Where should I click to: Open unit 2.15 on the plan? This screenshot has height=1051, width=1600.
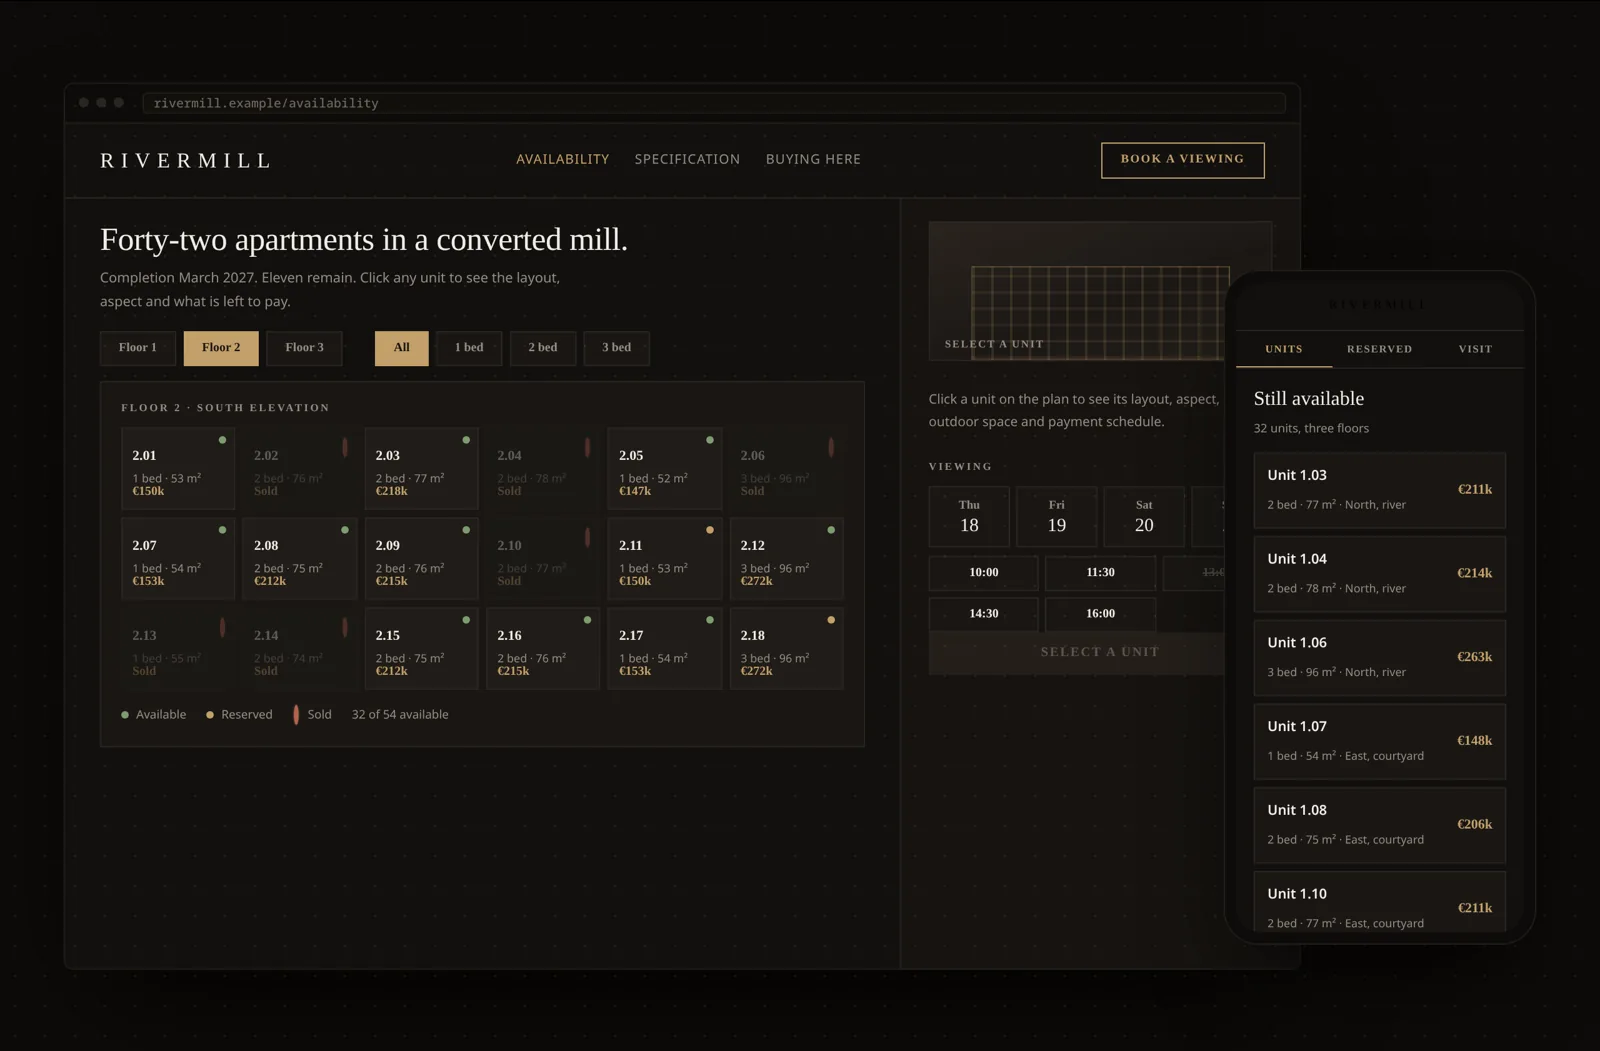click(x=421, y=649)
